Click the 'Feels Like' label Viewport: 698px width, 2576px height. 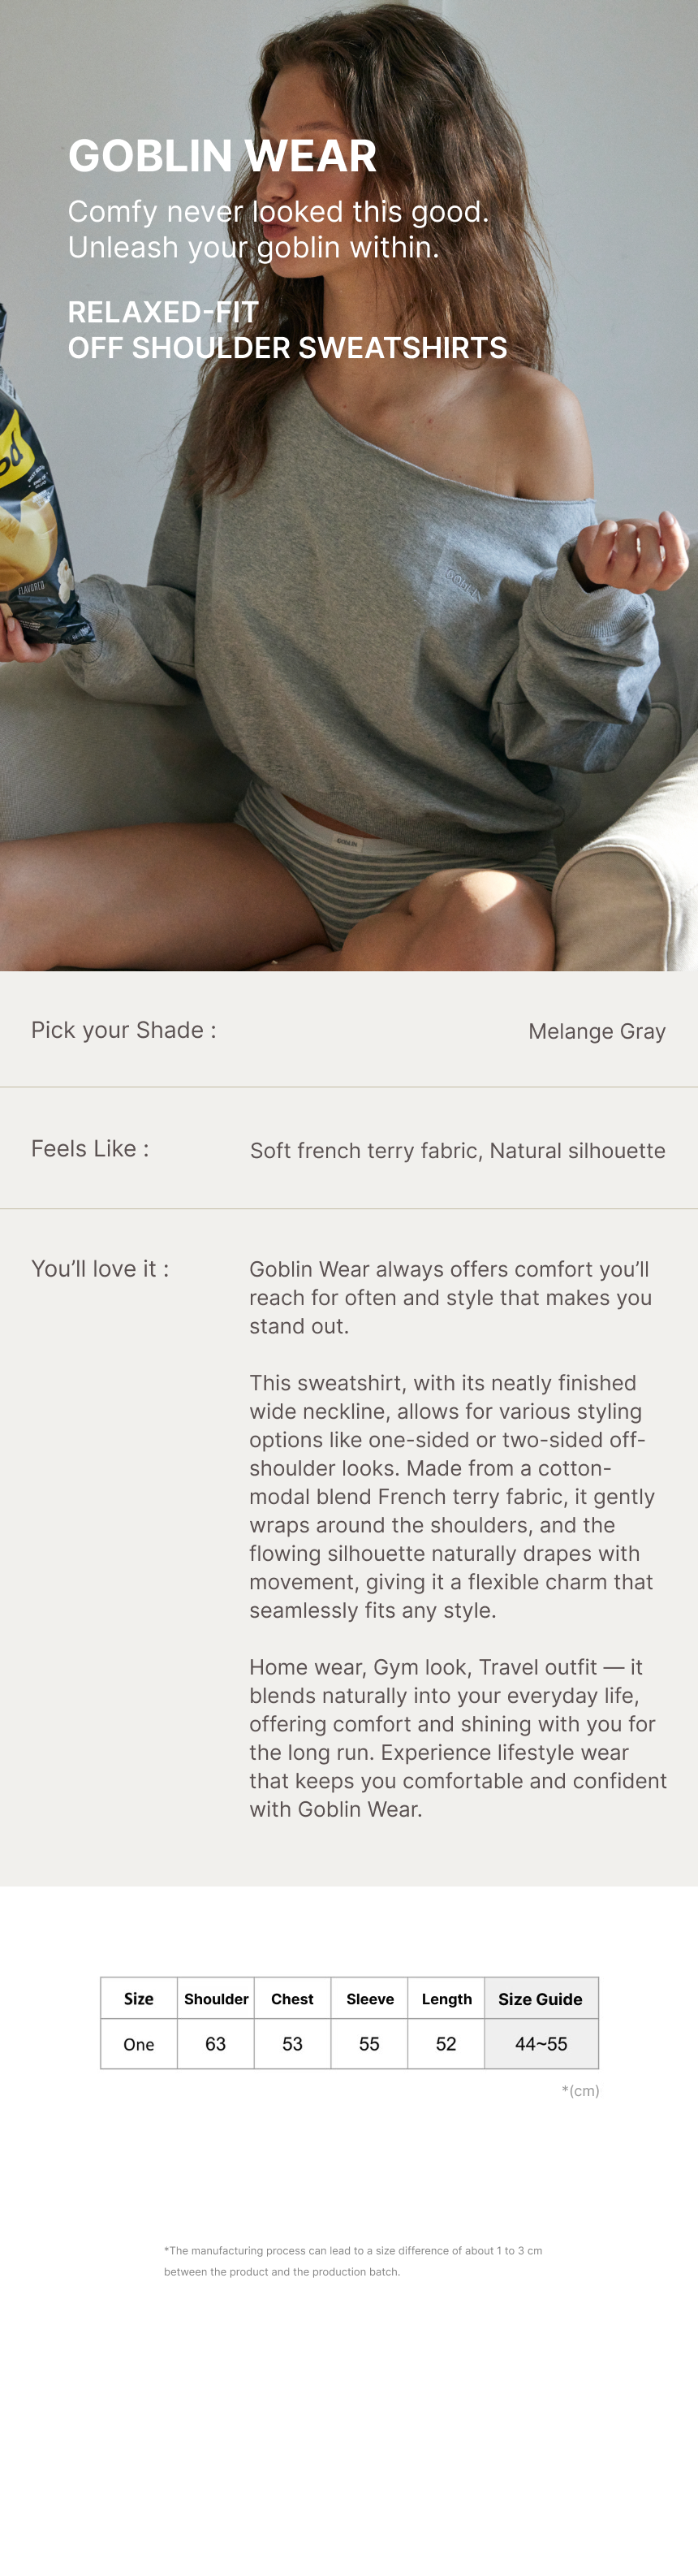(x=90, y=1148)
